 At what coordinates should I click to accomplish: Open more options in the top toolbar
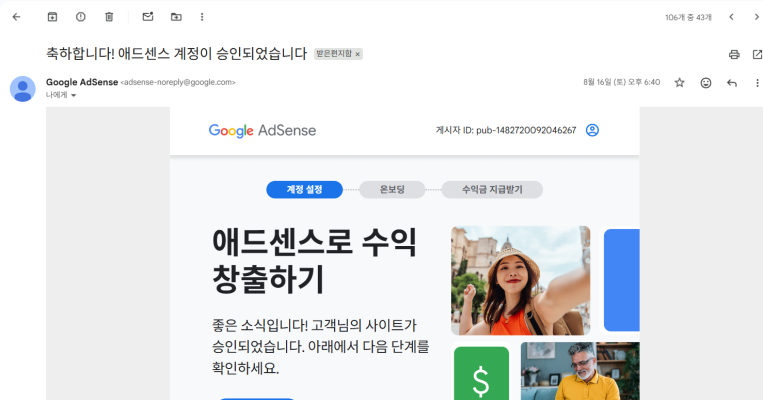tap(202, 17)
